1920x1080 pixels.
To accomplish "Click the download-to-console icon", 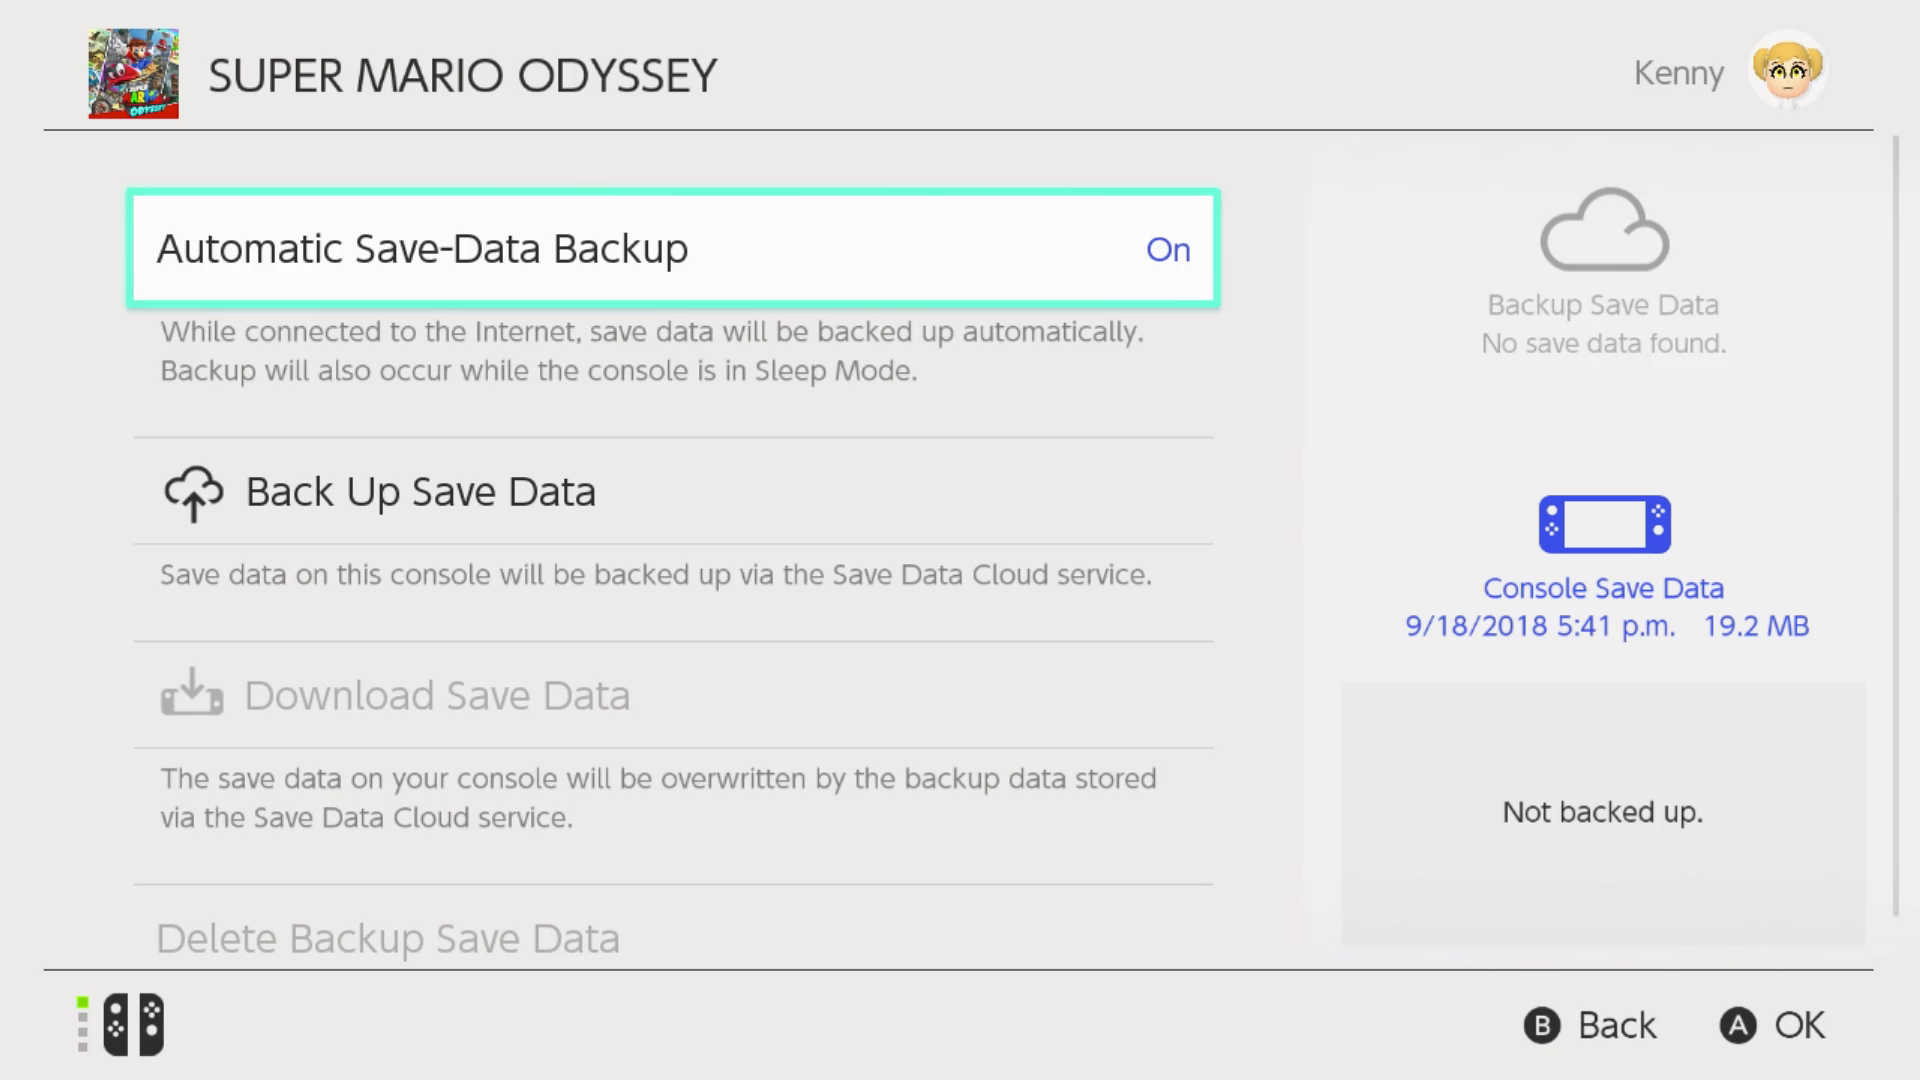I will [192, 692].
